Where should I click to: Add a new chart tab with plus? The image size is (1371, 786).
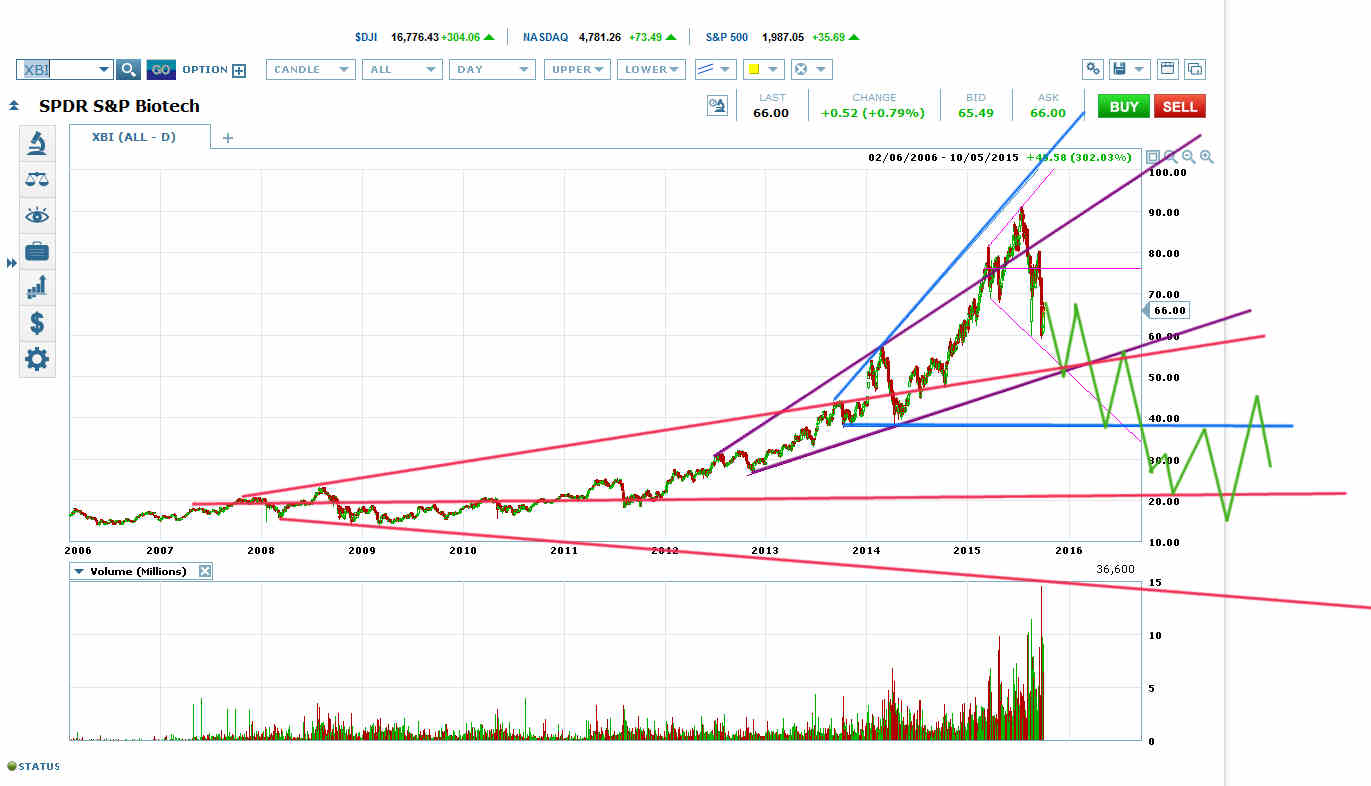pyautogui.click(x=227, y=138)
